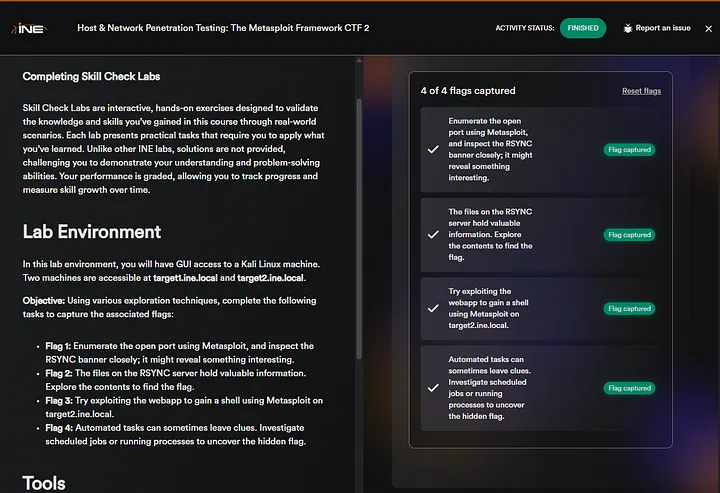Click the 'Try exploiting the webapp' flag card text
The width and height of the screenshot is (720, 493).
(x=488, y=308)
